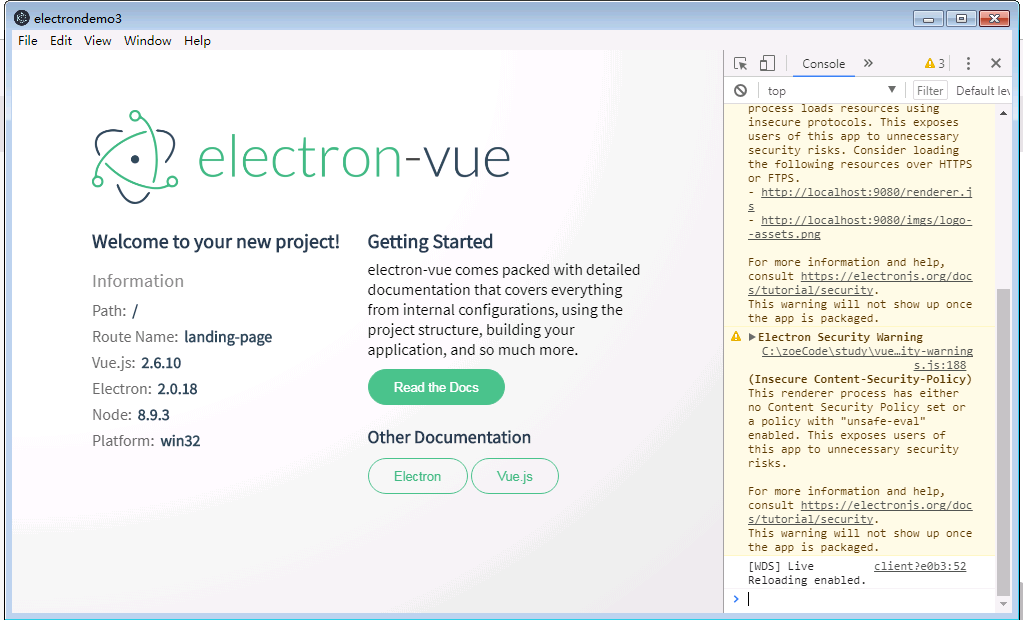
Task: Open the Help menu
Action: coord(197,40)
